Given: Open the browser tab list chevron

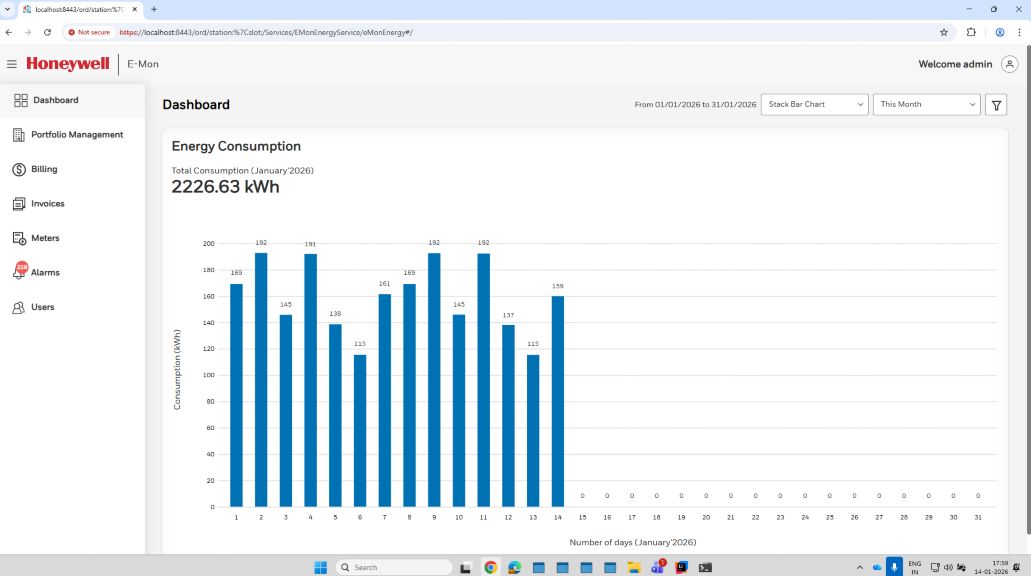Looking at the screenshot, I should (9, 9).
